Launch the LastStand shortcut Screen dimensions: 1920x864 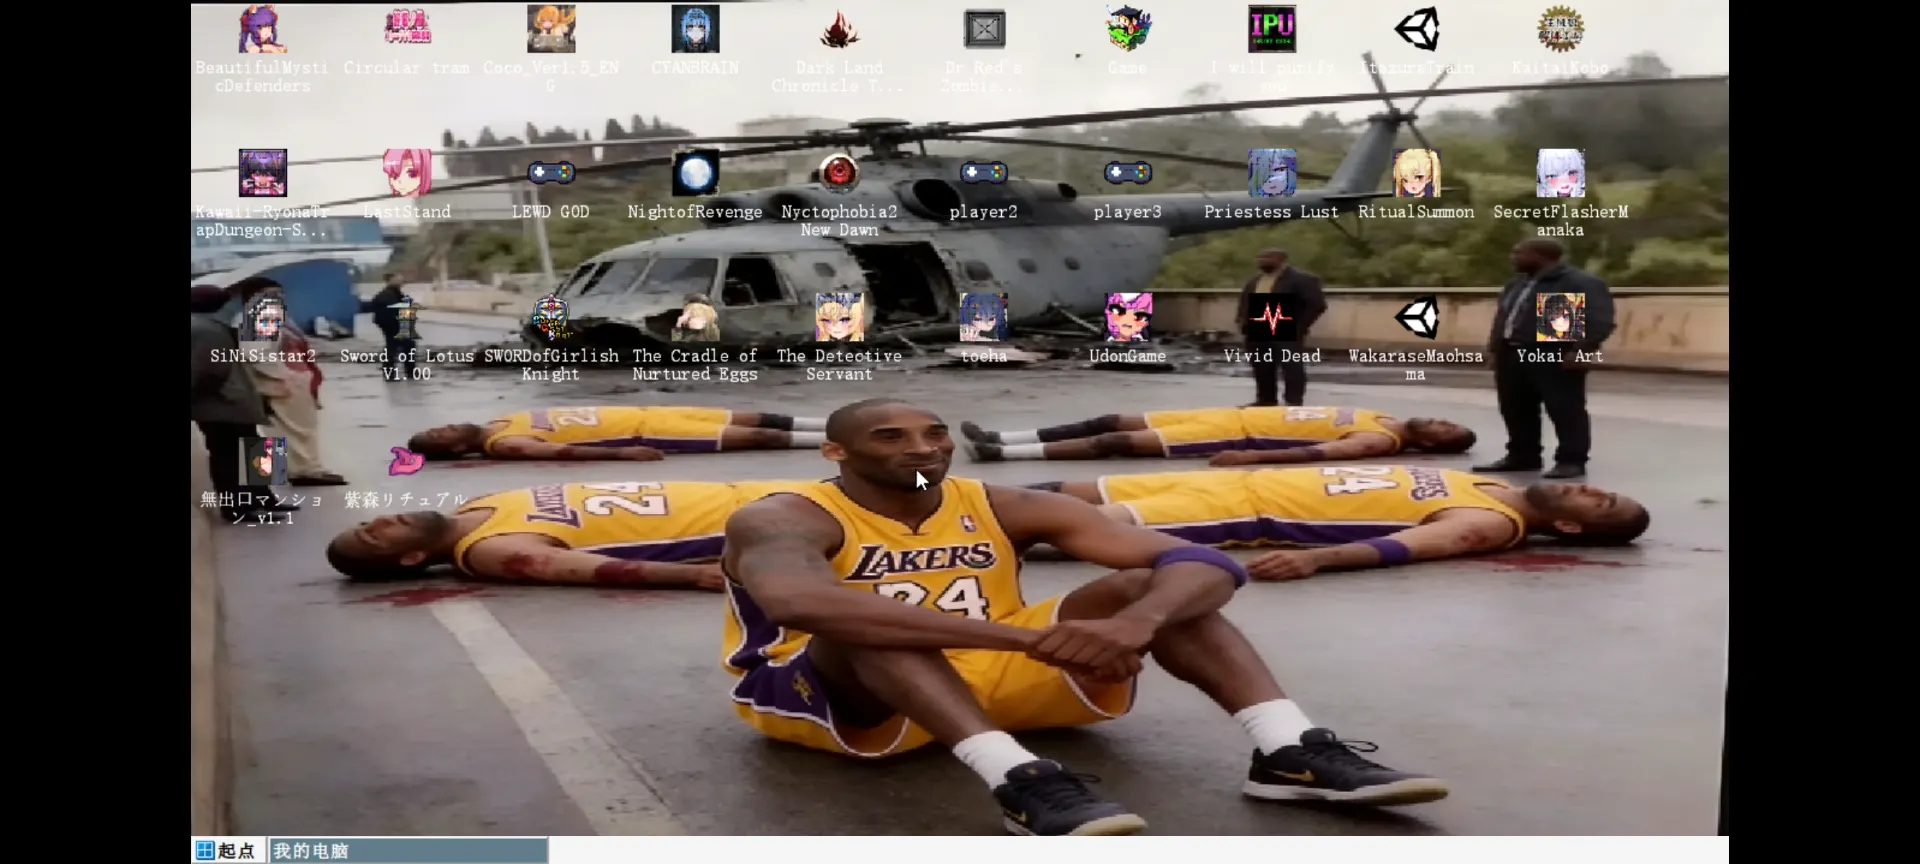coord(407,174)
